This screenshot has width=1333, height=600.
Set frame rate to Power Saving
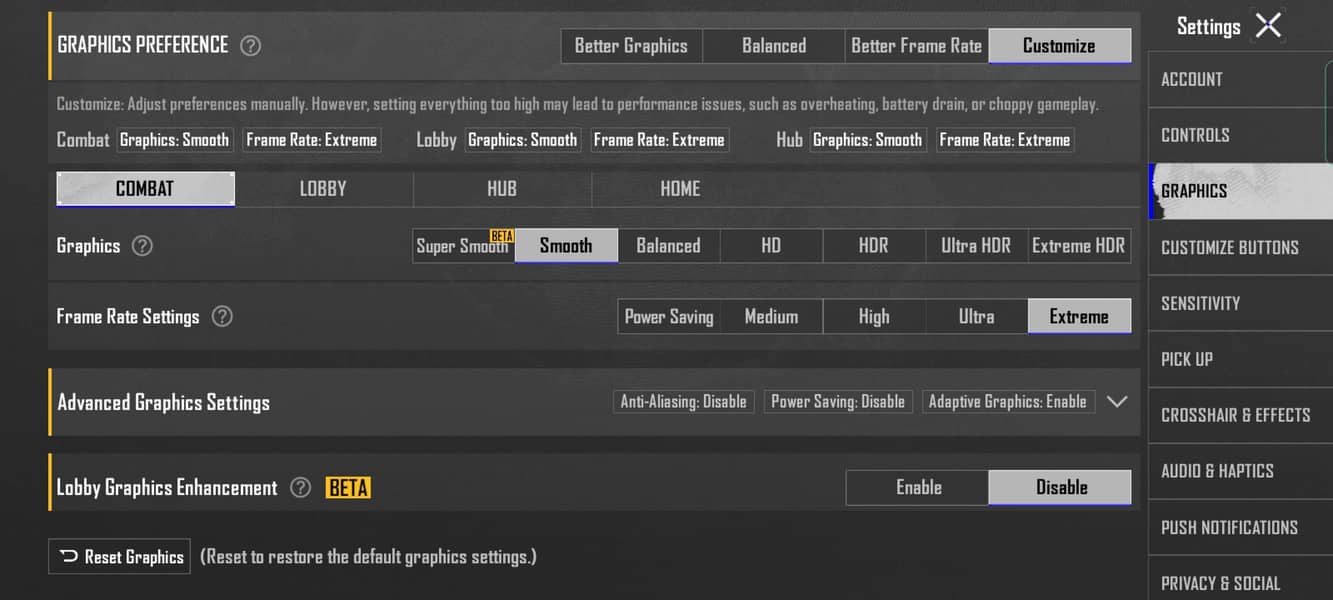tap(669, 317)
